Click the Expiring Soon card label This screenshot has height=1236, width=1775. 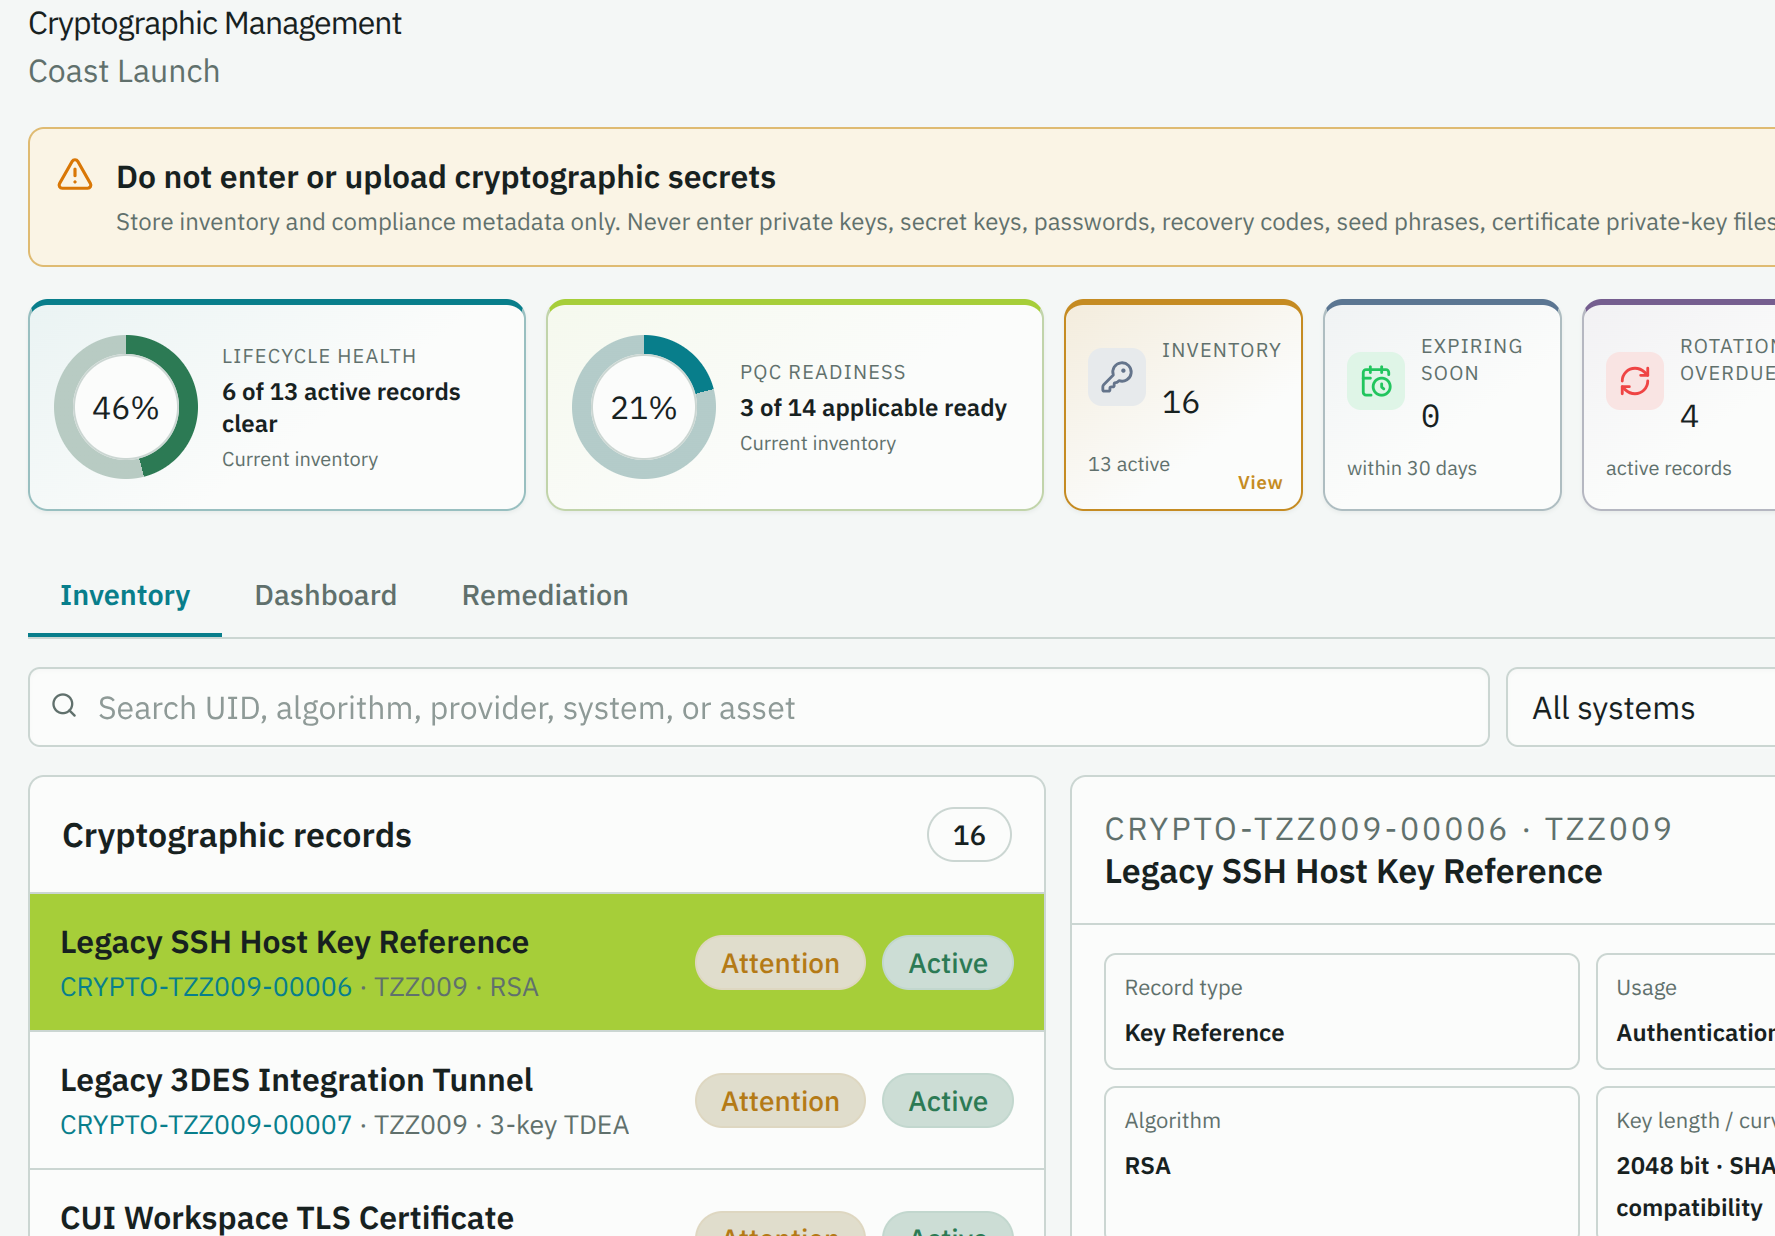click(1471, 359)
